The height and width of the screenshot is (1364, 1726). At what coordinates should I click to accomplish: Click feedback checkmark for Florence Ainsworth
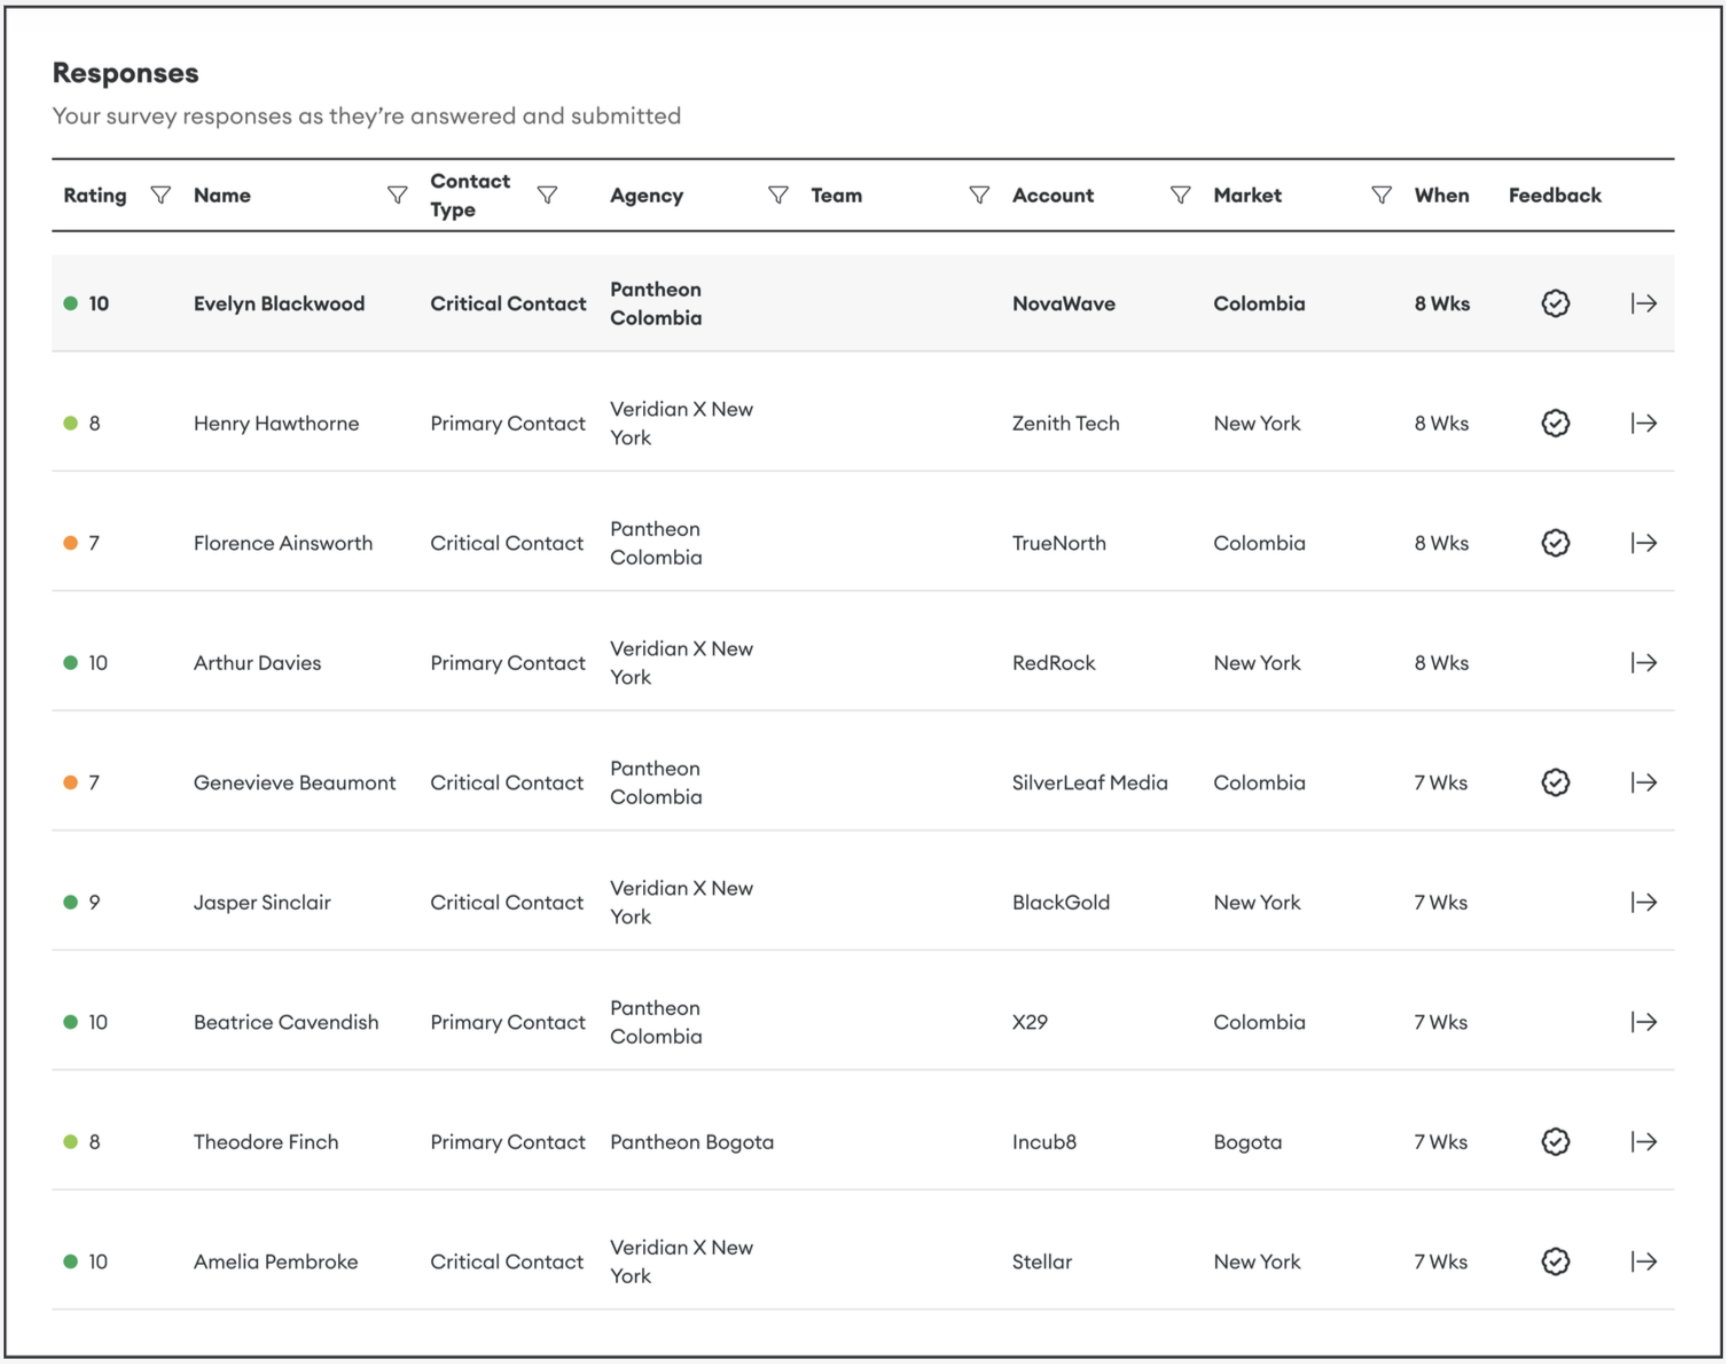click(x=1555, y=543)
